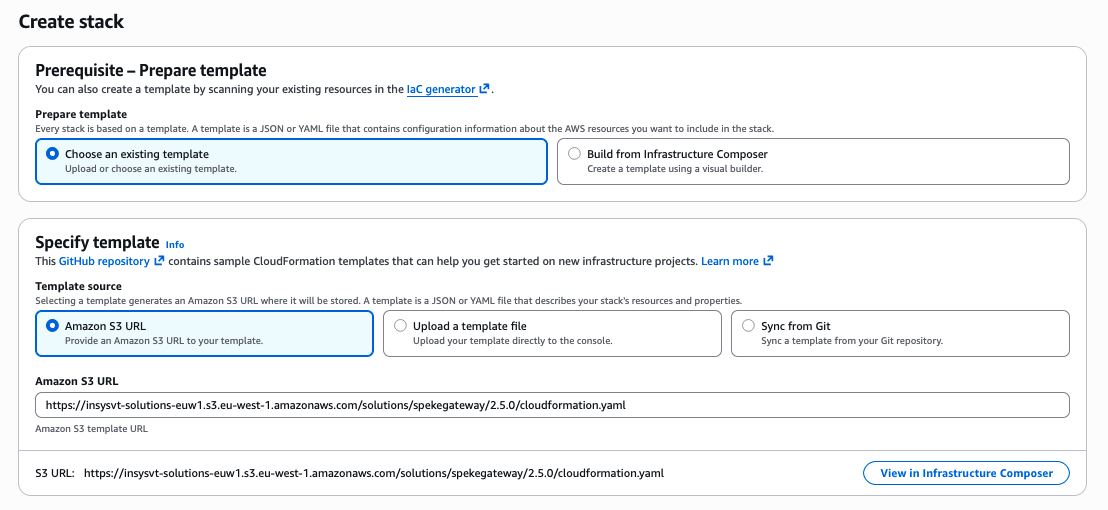This screenshot has height=510, width=1108.
Task: Click 'Provide an Amazon S3 URL to your template' text
Action: click(x=164, y=340)
